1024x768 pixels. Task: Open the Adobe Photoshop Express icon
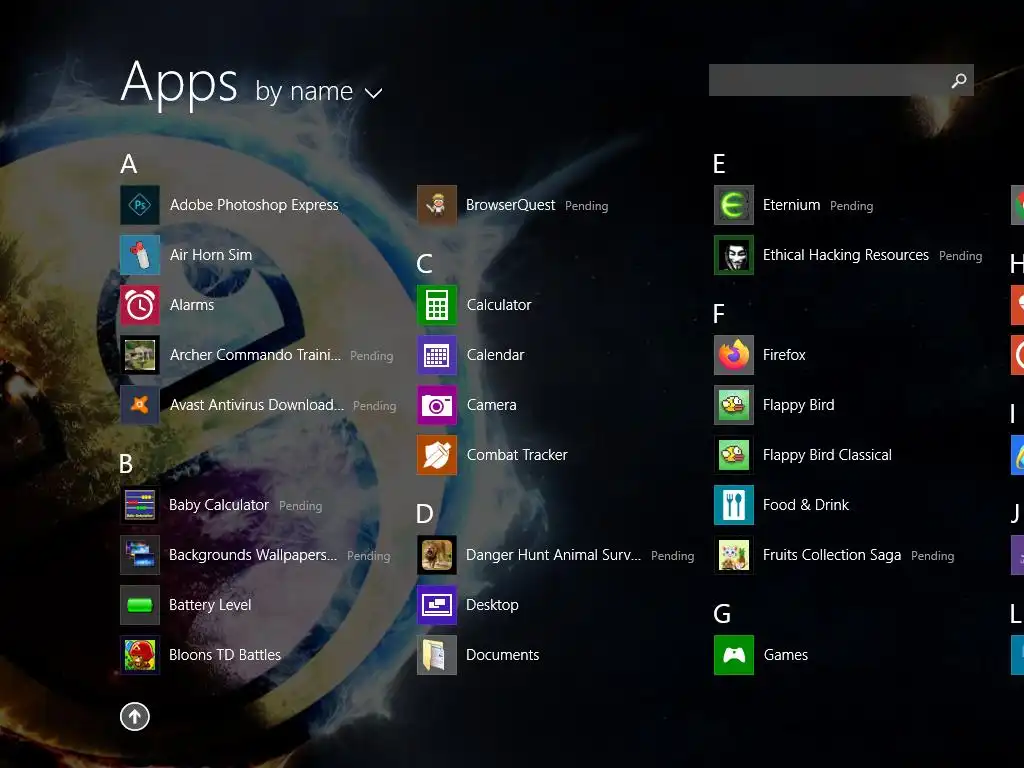(140, 205)
